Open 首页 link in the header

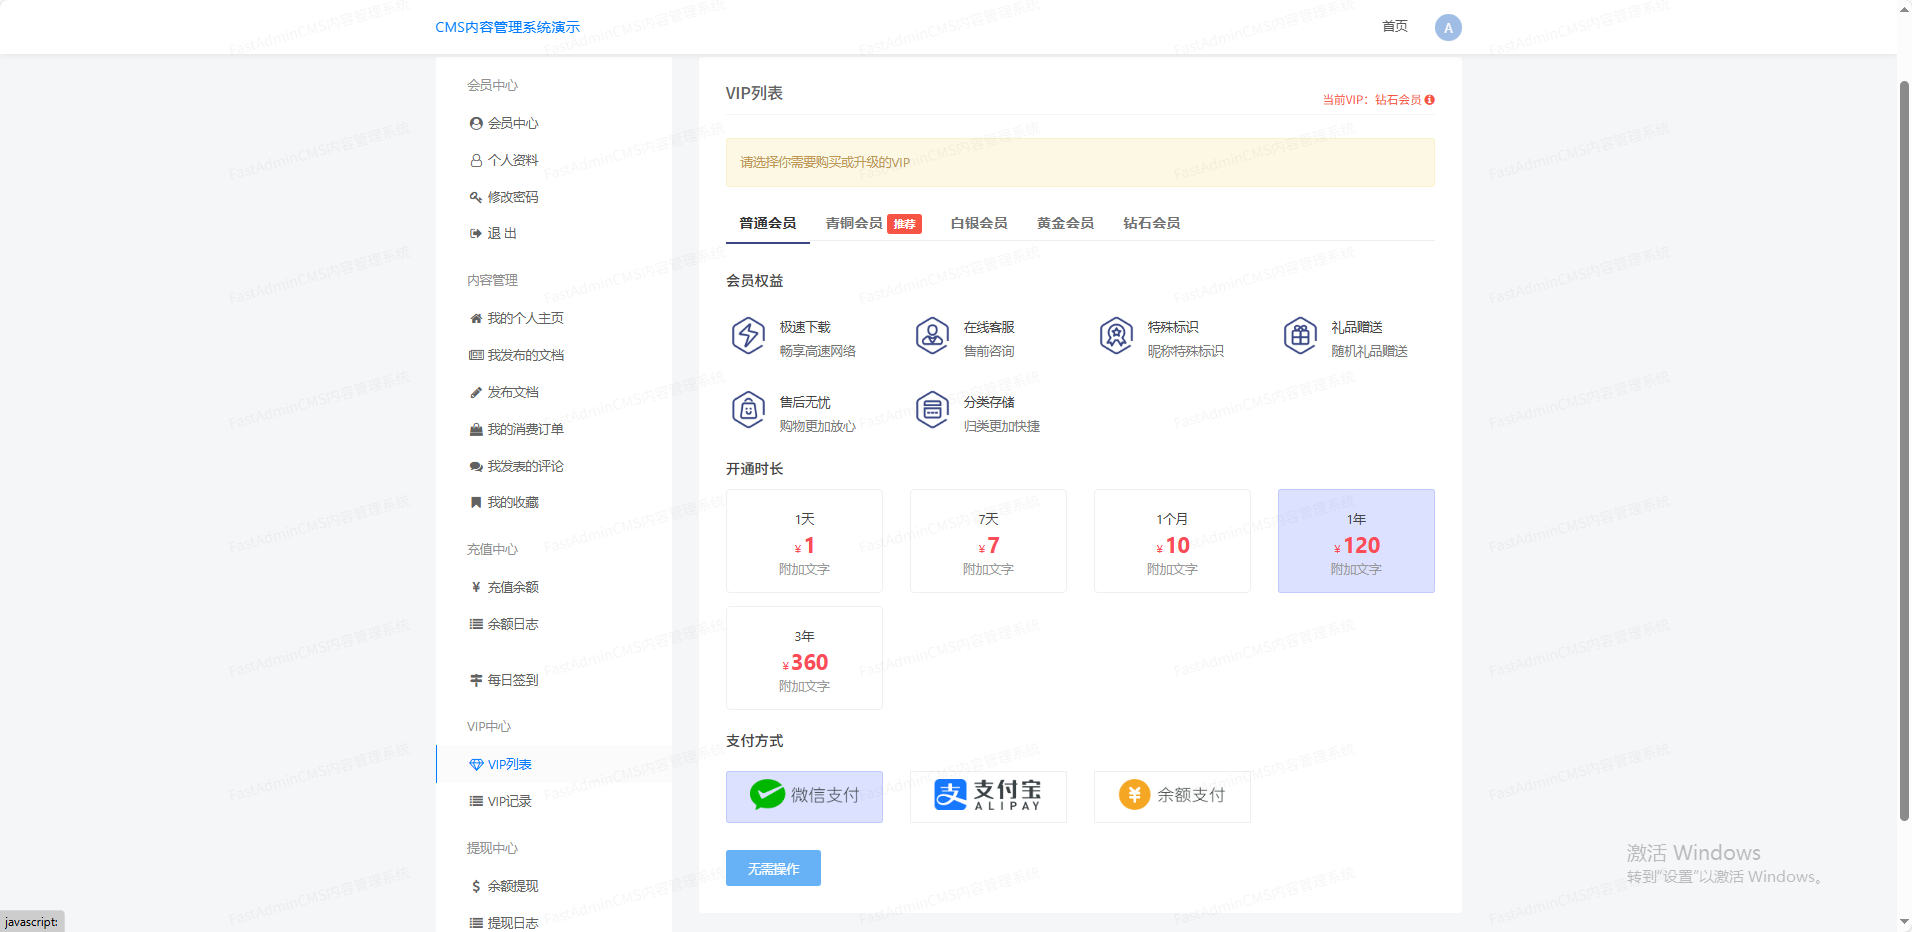coord(1394,27)
